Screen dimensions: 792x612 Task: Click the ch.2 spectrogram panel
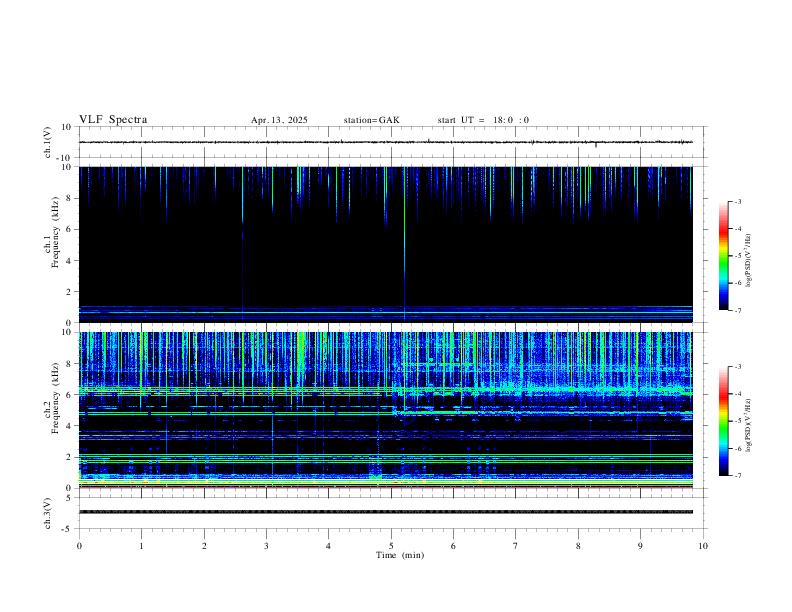point(386,410)
